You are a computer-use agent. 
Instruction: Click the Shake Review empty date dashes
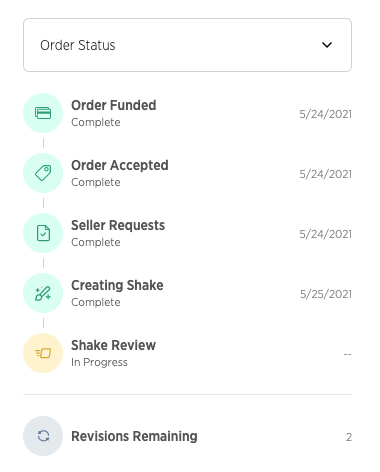point(347,354)
